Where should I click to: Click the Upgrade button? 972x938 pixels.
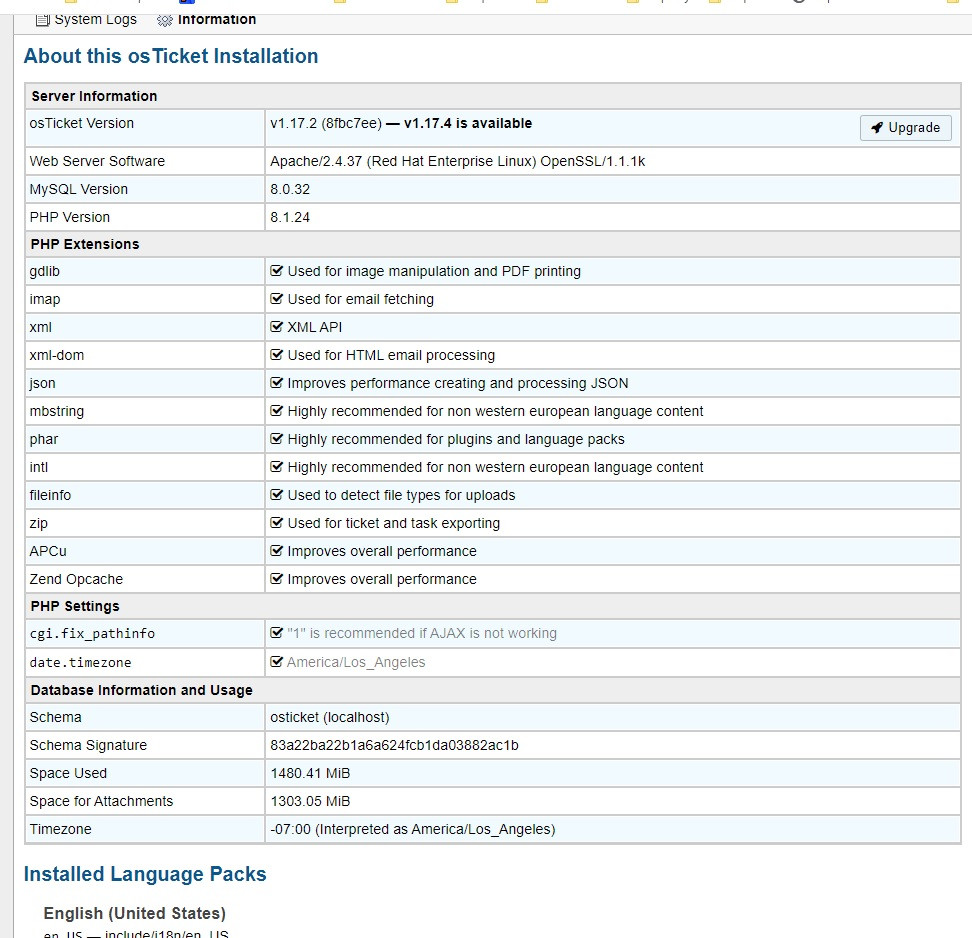coord(905,128)
